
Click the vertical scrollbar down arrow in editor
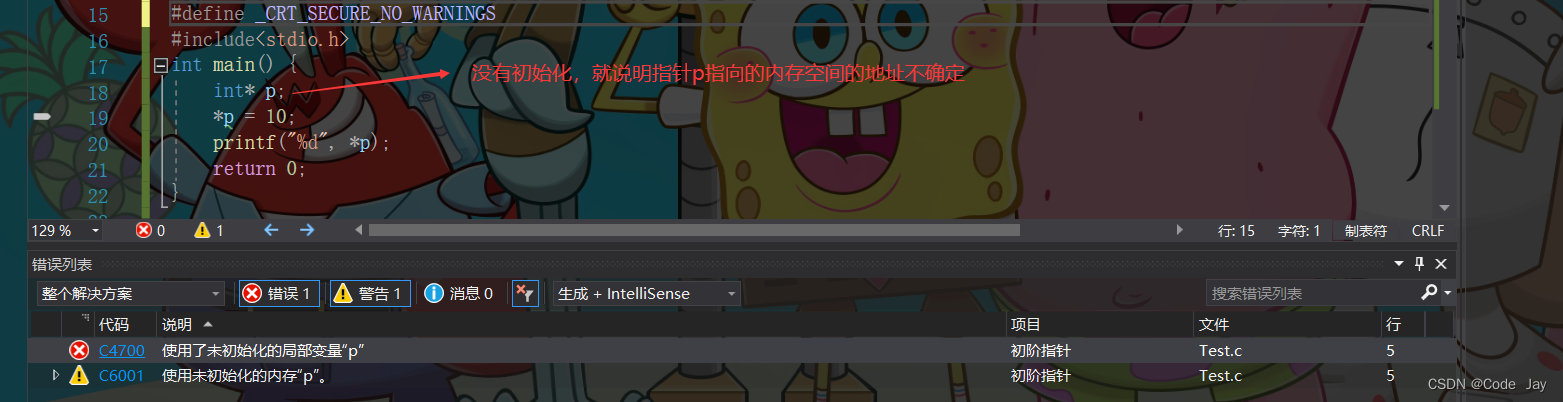(1444, 208)
